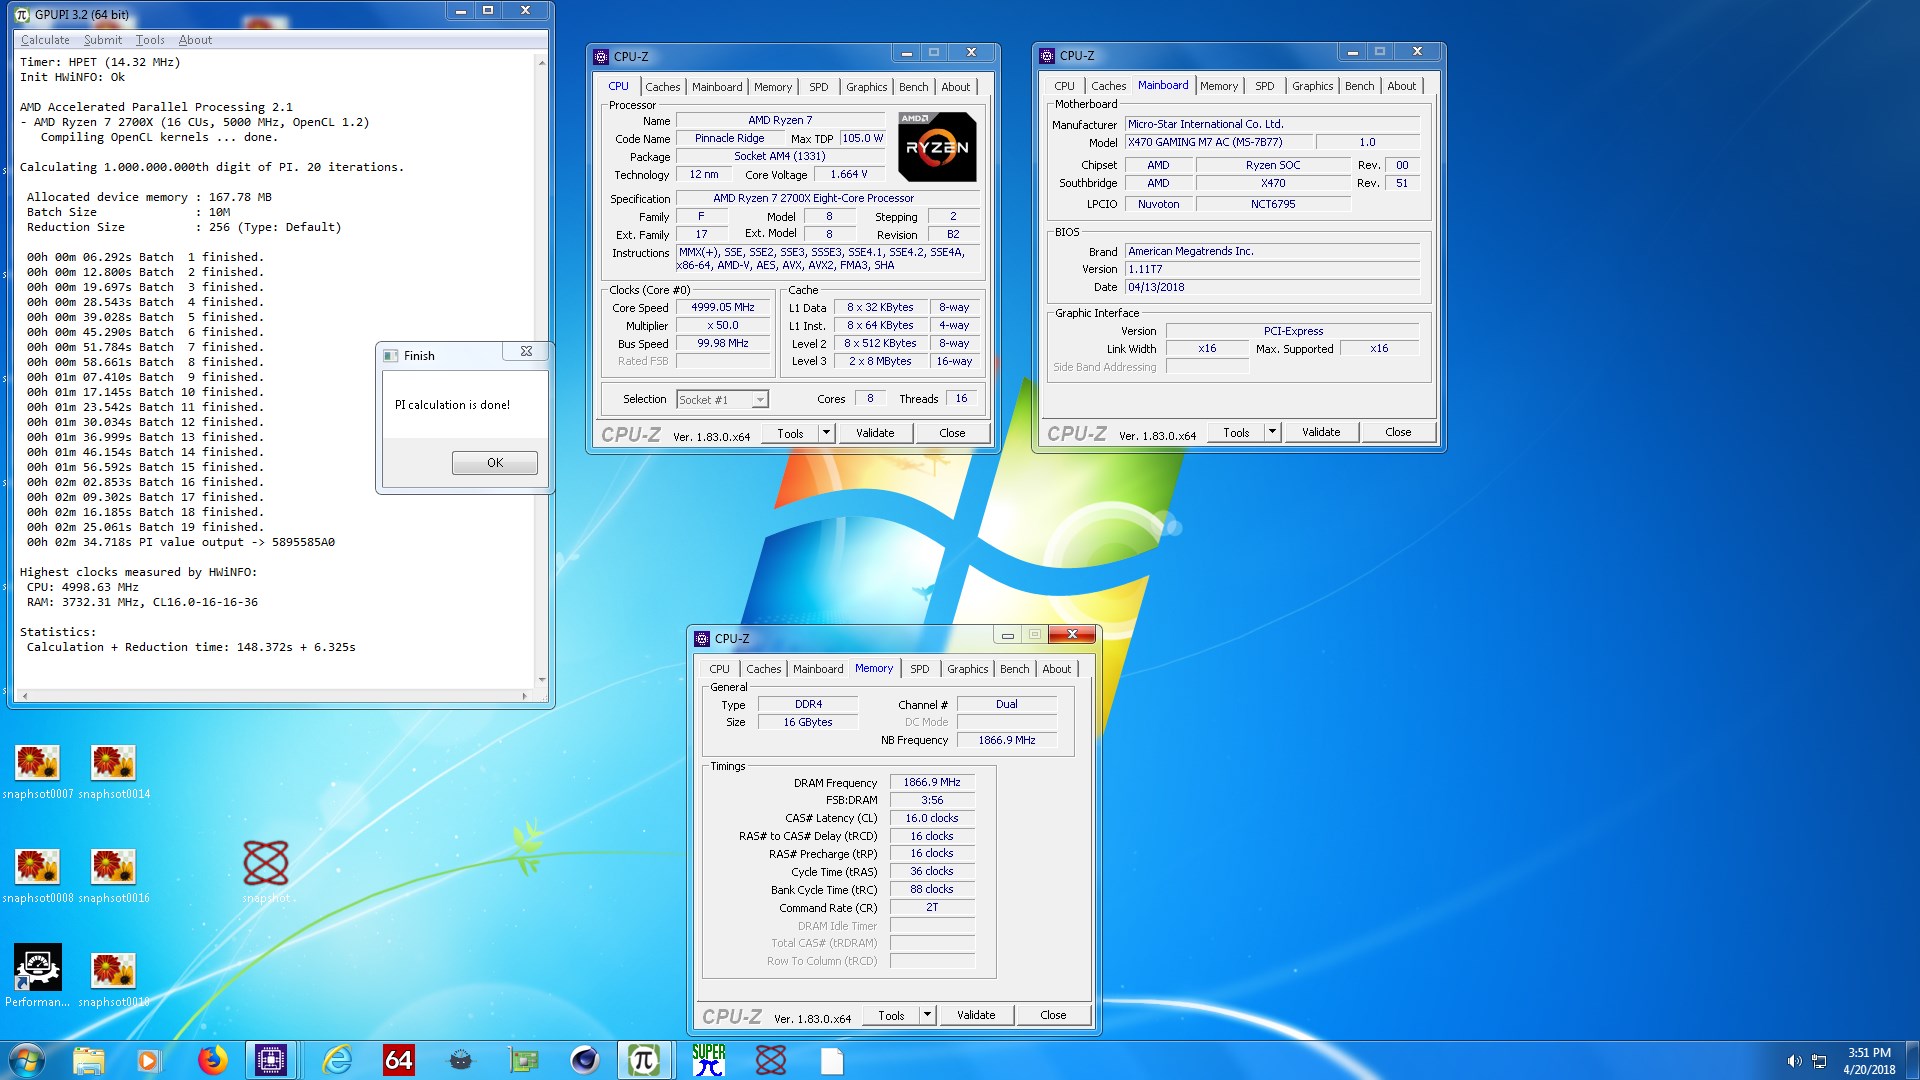
Task: Open the Cinebench sphere taskbar icon
Action: click(x=585, y=1060)
